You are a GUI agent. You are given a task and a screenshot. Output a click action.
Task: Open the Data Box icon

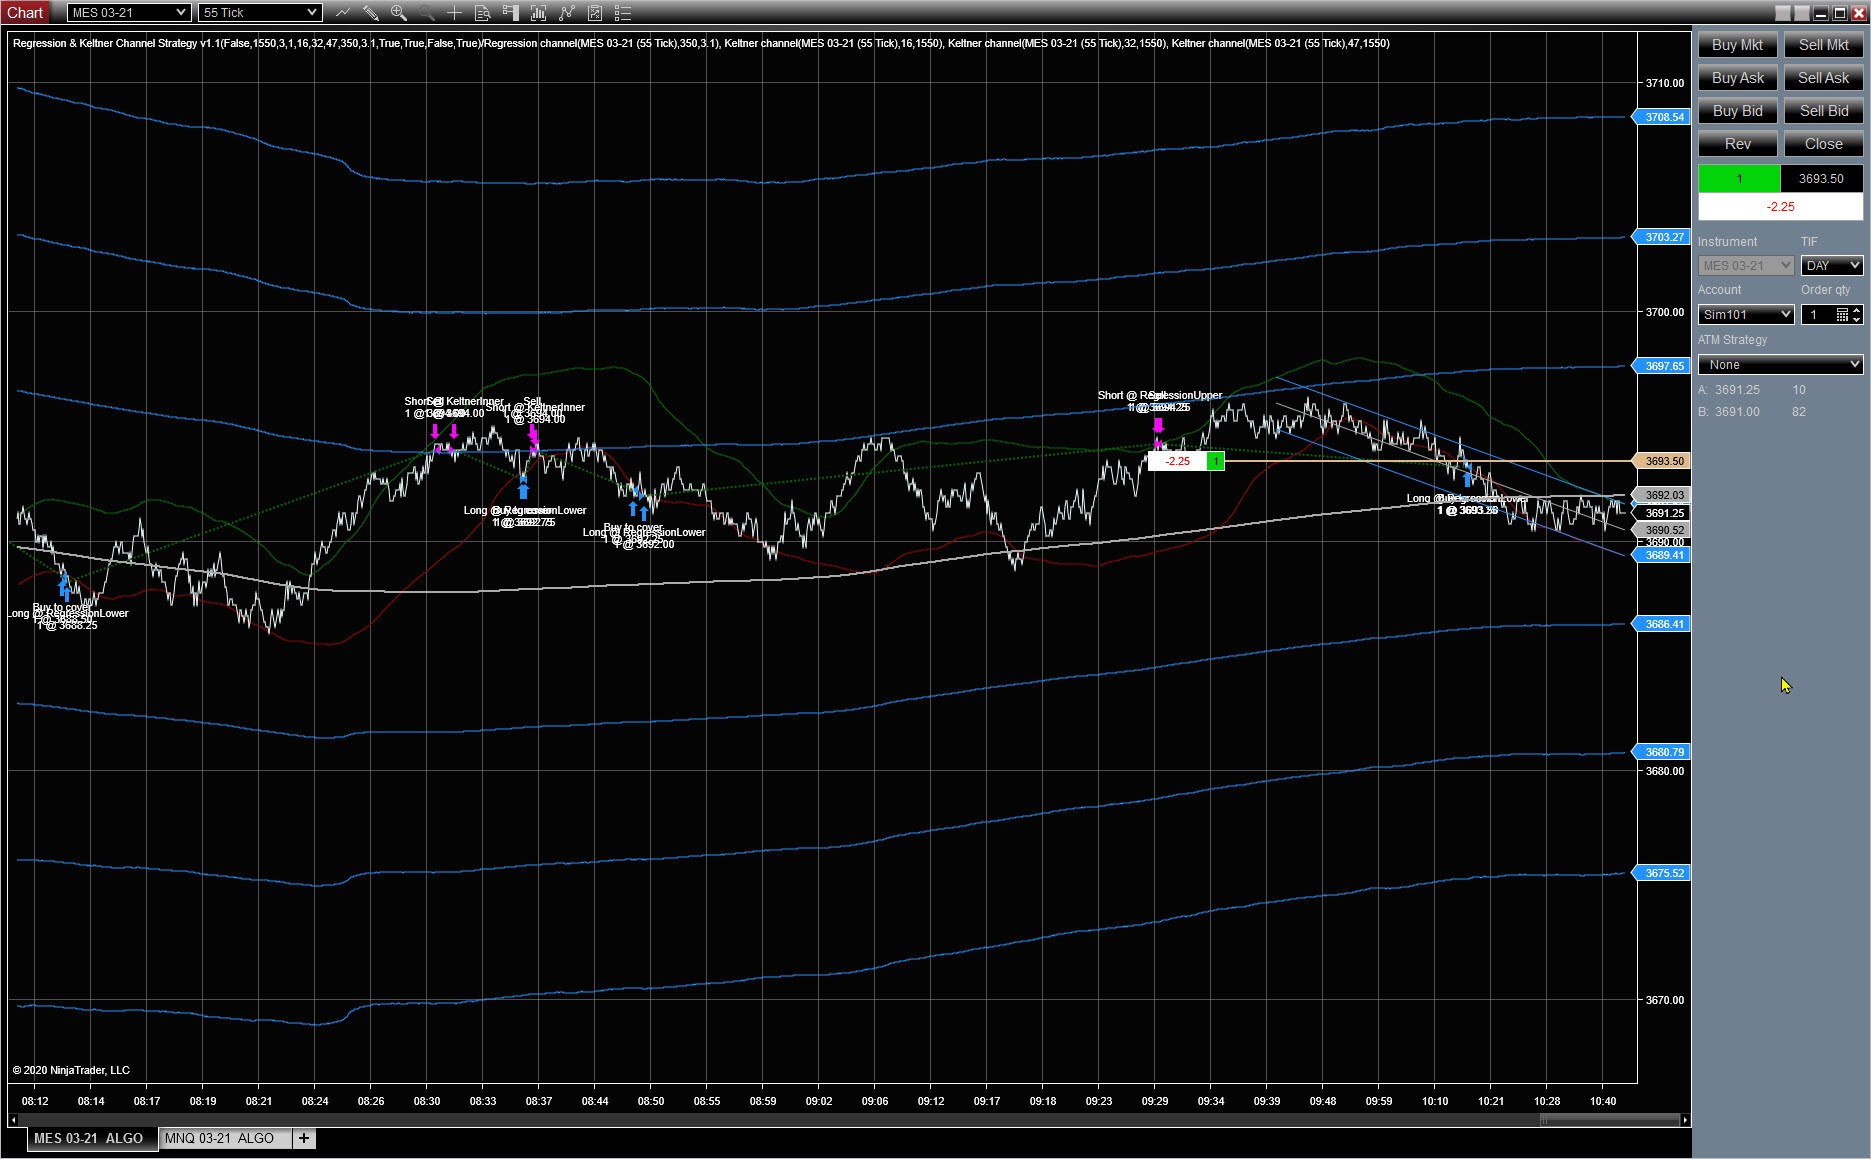point(483,13)
